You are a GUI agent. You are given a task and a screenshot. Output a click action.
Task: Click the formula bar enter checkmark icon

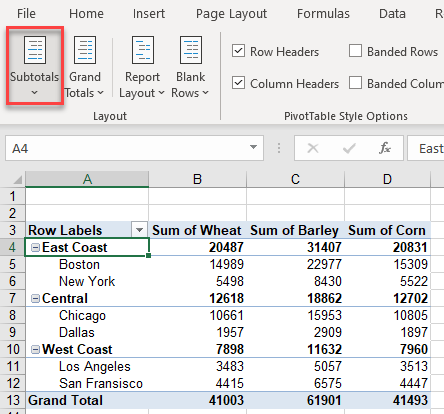[349, 148]
